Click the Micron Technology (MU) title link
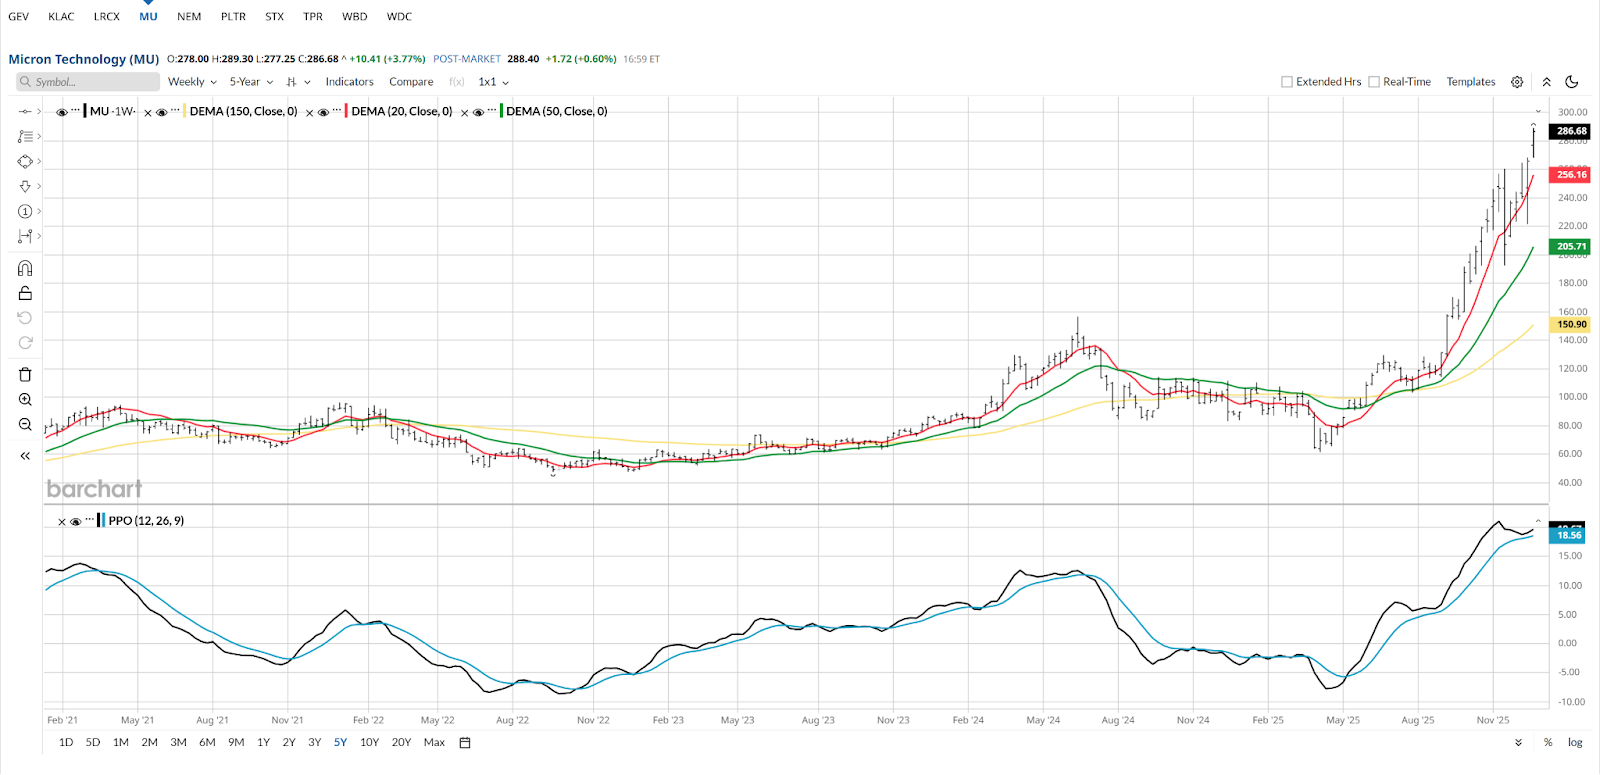The image size is (1600, 775). tap(84, 59)
